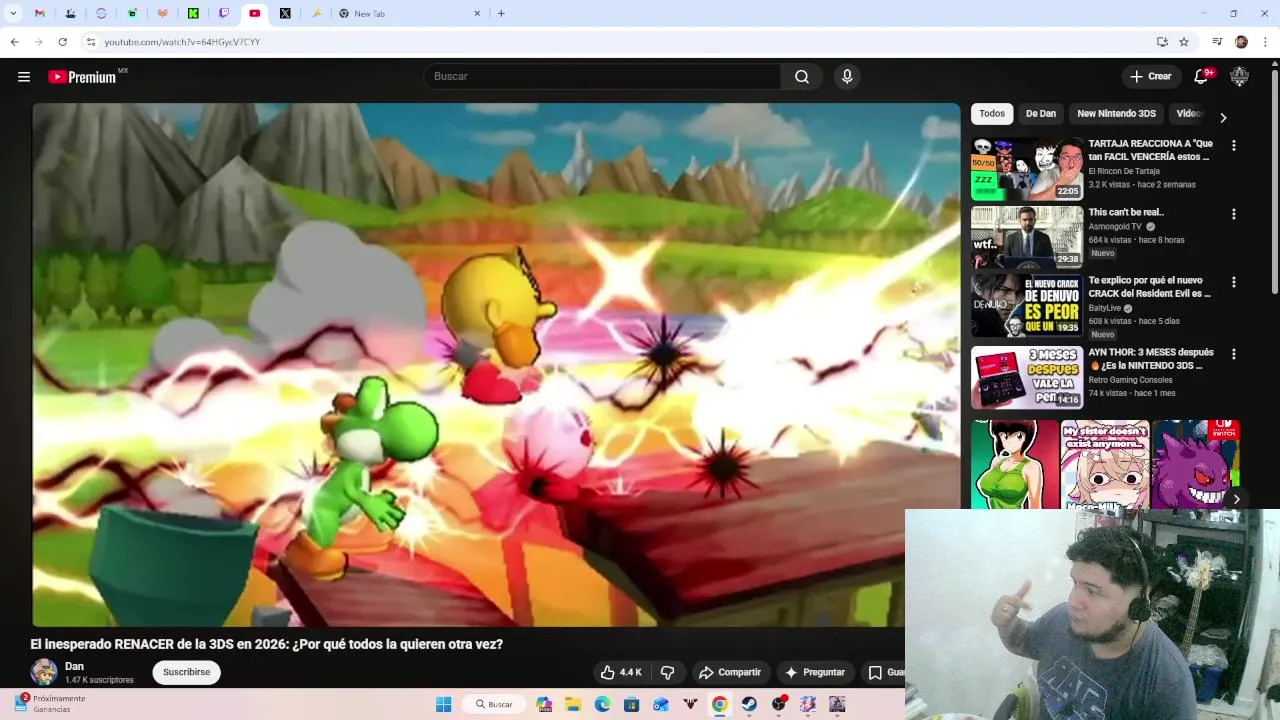1280x720 pixels.
Task: Open the Dan channel name link
Action: click(x=74, y=666)
